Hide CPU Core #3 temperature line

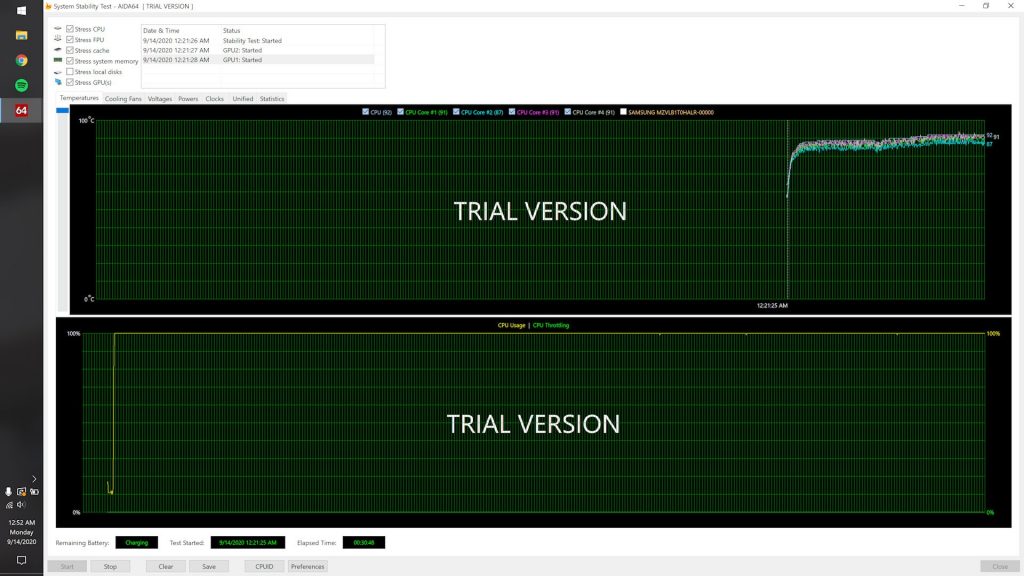pyautogui.click(x=512, y=112)
